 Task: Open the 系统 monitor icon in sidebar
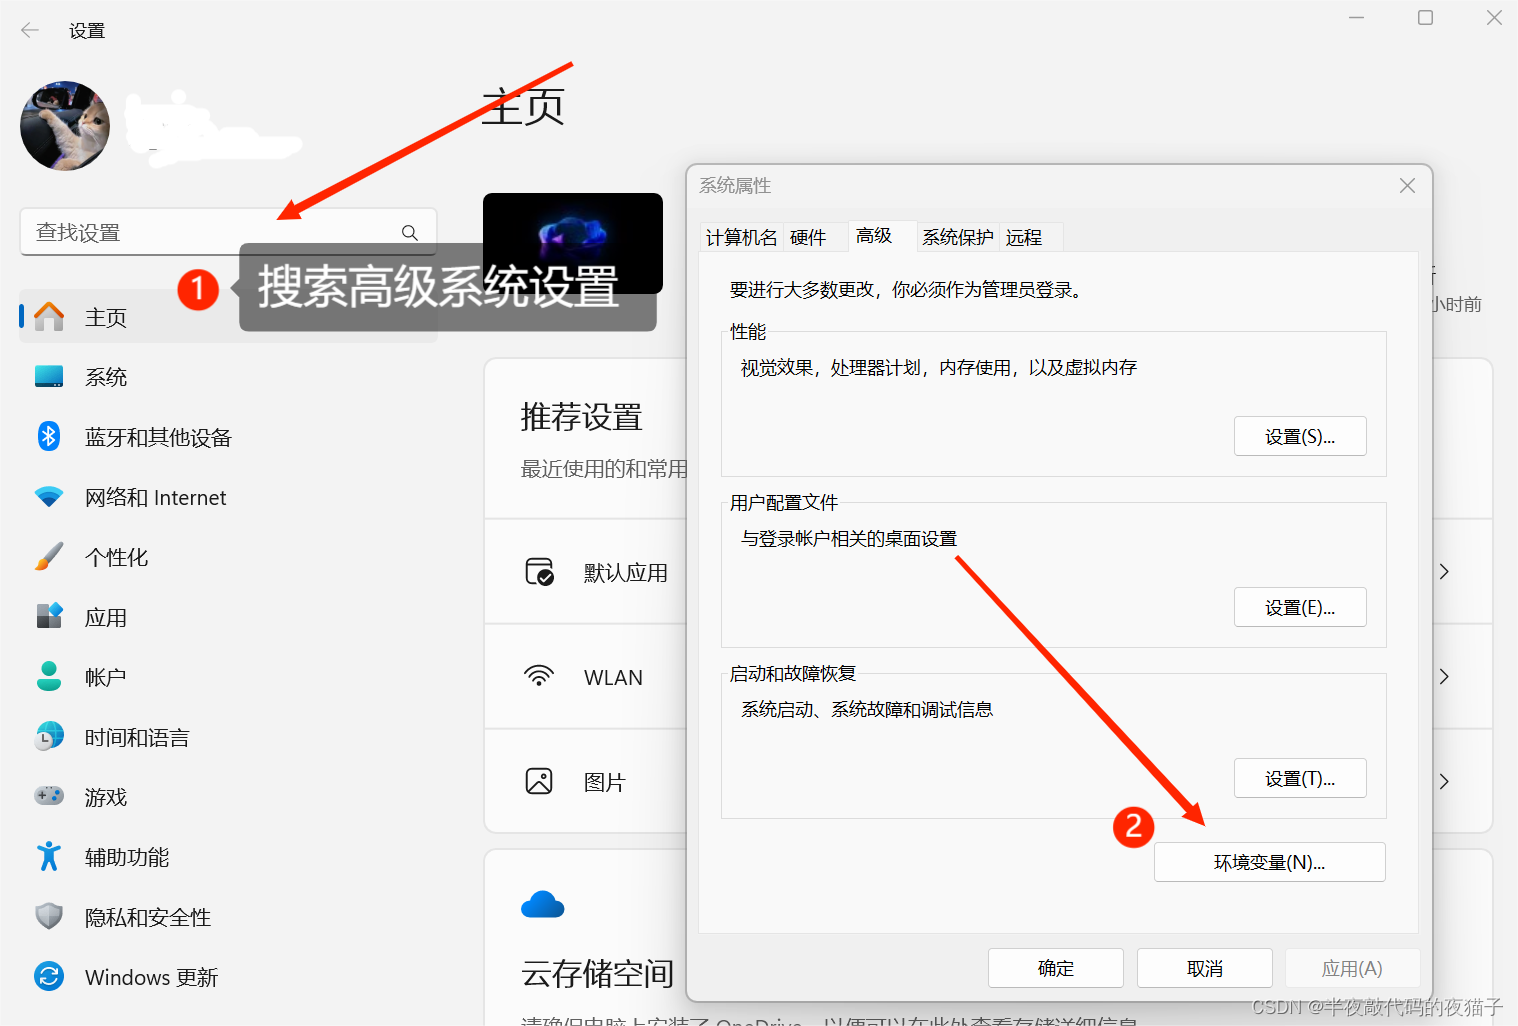49,377
